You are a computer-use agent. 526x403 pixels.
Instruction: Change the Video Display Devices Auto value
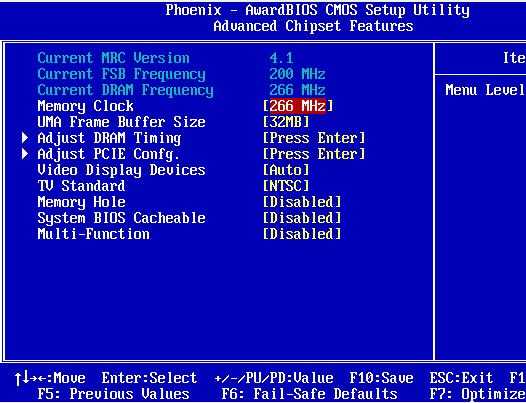click(286, 170)
